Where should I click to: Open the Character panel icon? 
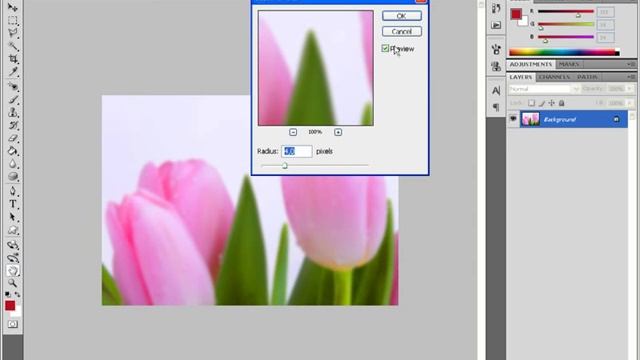click(x=496, y=90)
